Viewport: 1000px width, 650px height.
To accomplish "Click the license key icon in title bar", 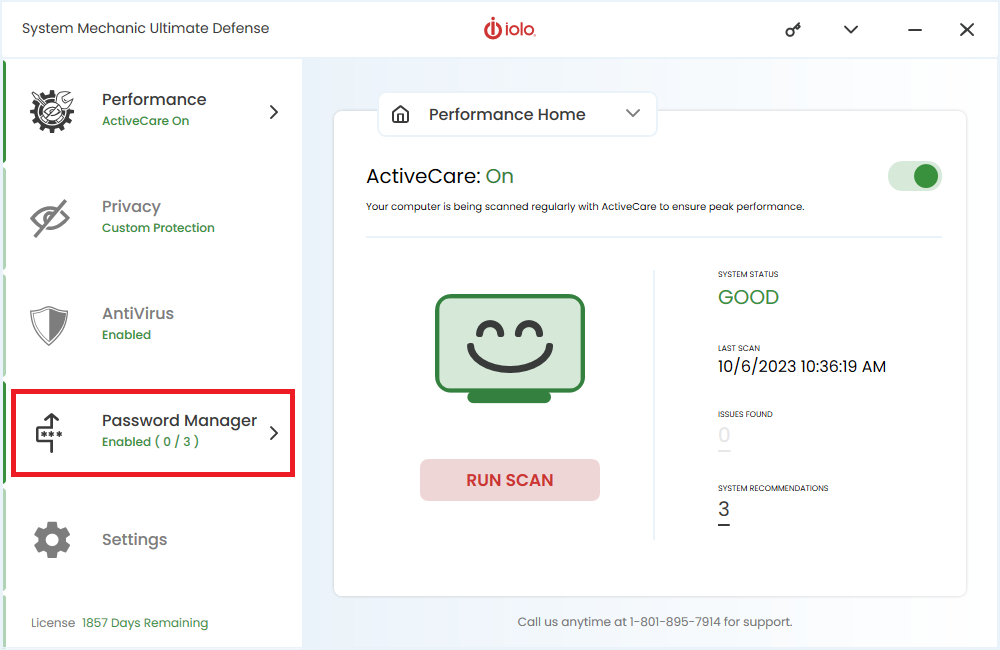I will coord(793,29).
